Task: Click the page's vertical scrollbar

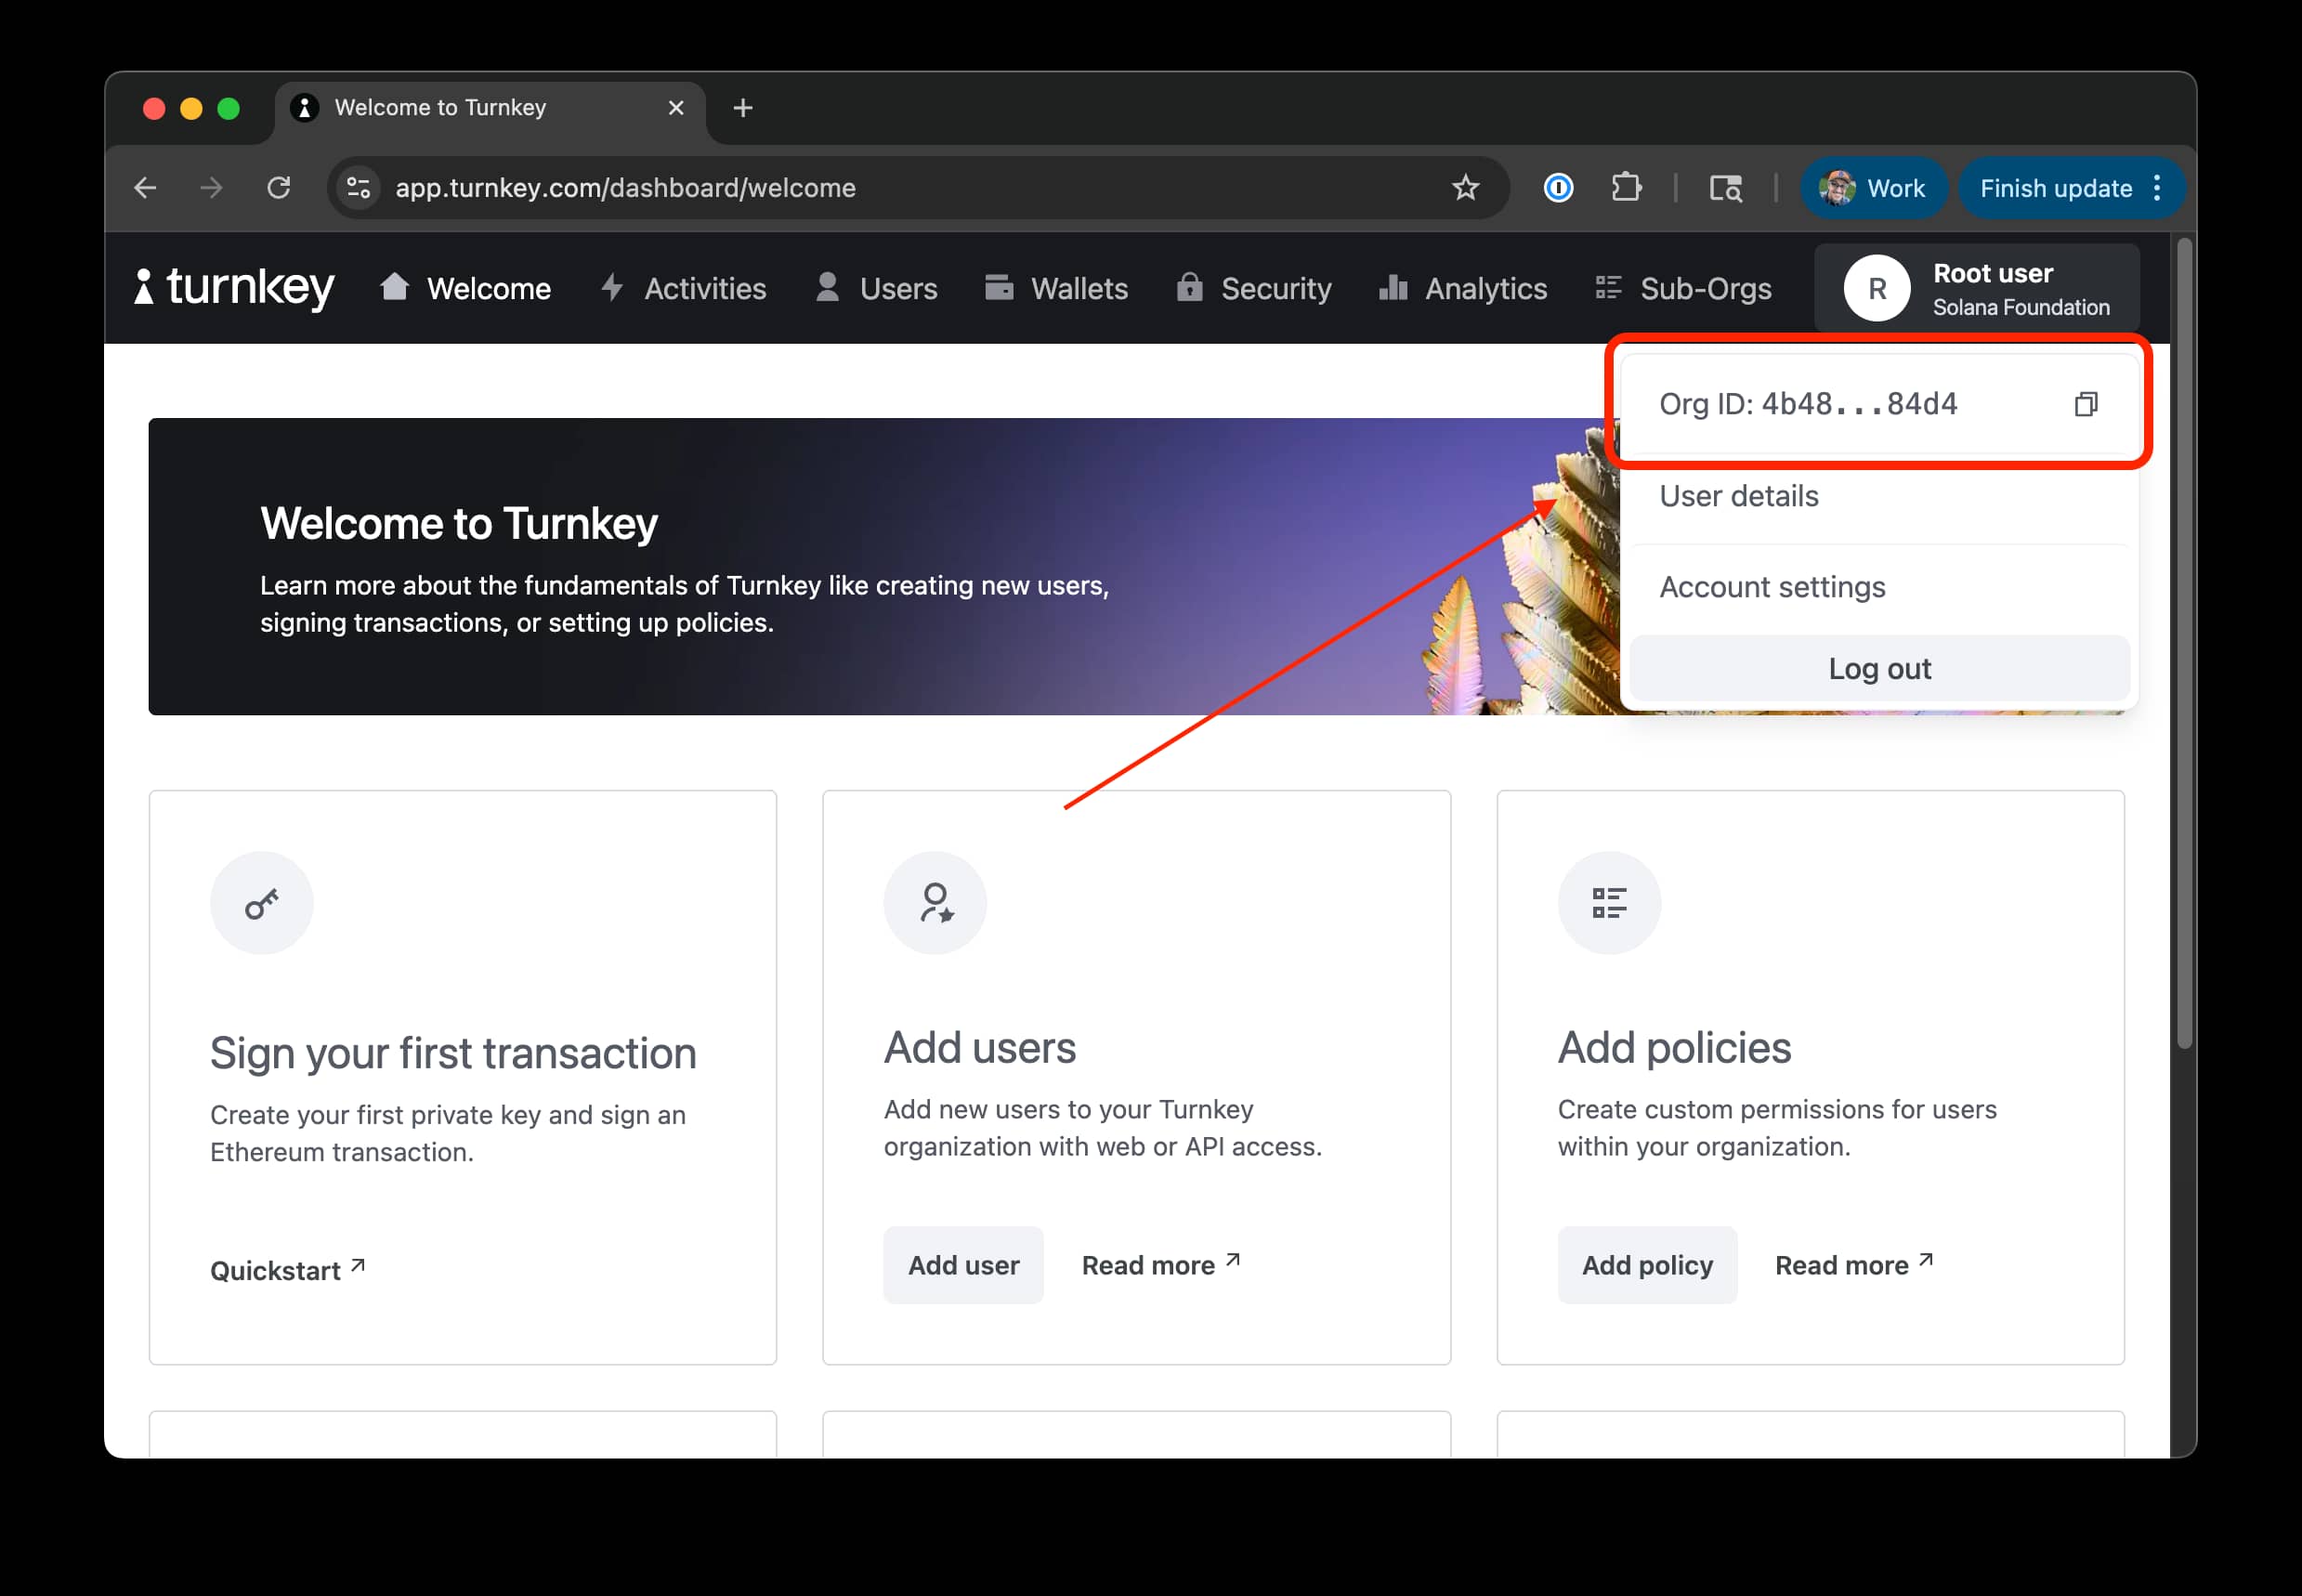Action: (x=2184, y=640)
